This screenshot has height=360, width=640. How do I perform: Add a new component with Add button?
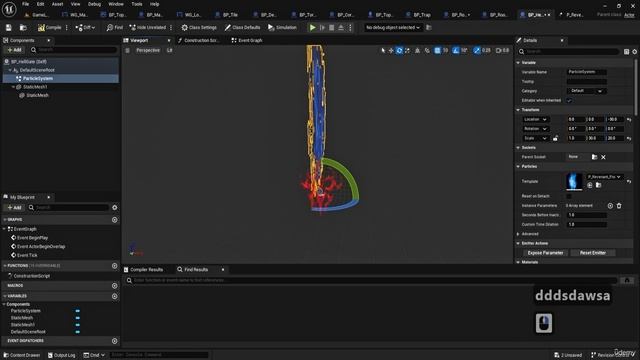[x=14, y=50]
